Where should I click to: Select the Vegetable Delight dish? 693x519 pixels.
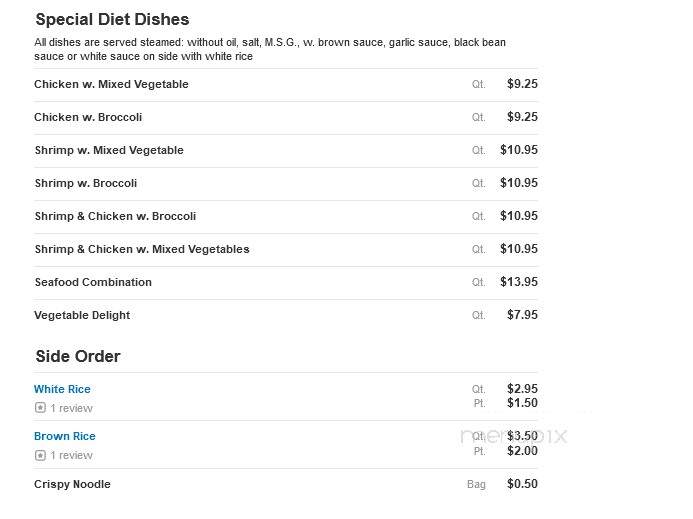[x=82, y=315]
